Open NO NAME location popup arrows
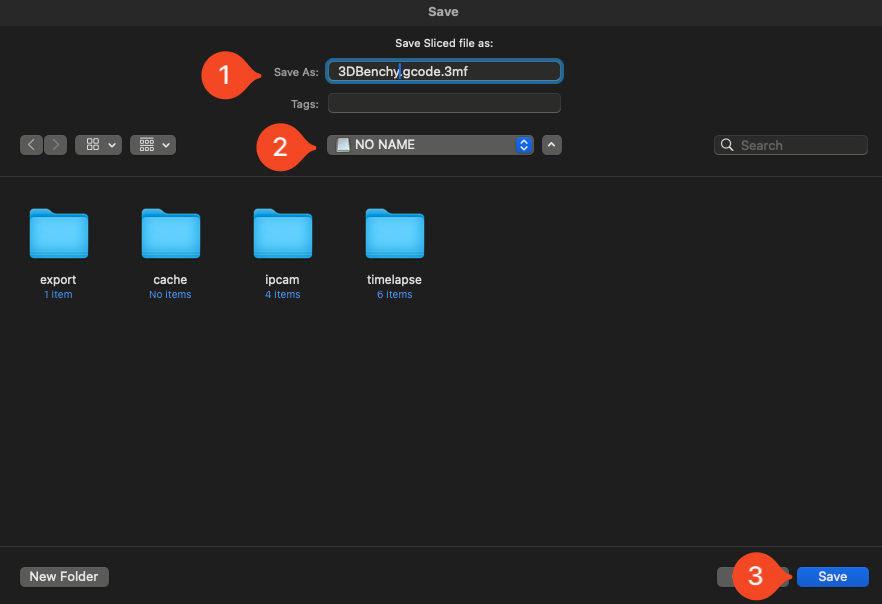 click(x=523, y=145)
